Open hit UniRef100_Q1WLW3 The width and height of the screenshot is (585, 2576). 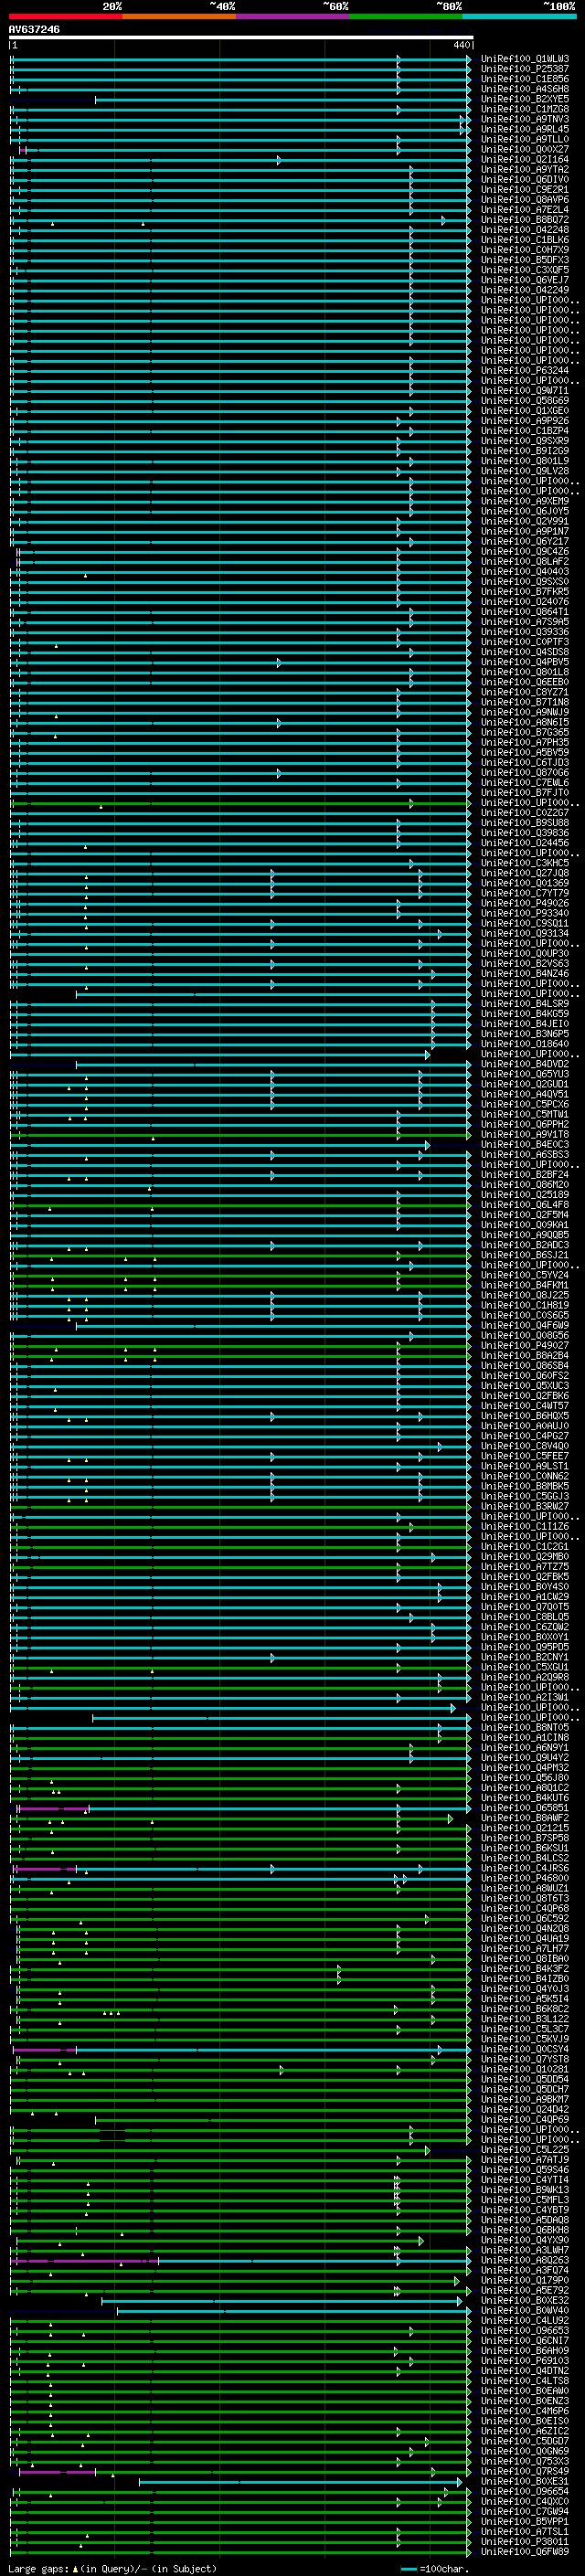point(525,59)
